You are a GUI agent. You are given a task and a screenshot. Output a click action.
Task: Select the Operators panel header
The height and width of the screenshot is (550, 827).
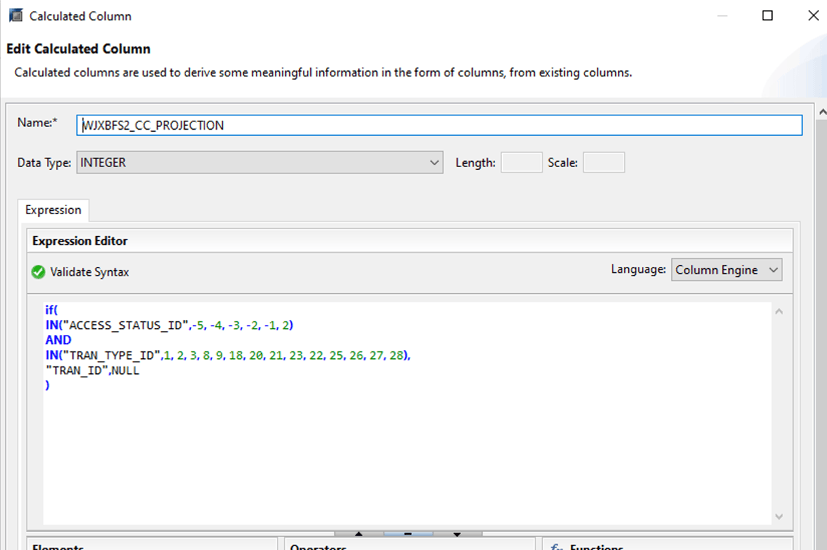317,546
